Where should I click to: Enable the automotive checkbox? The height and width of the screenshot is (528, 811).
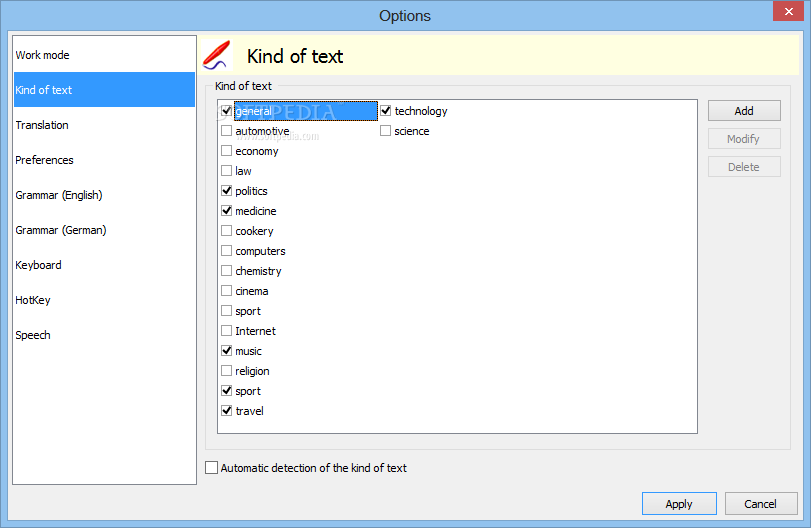tap(227, 131)
